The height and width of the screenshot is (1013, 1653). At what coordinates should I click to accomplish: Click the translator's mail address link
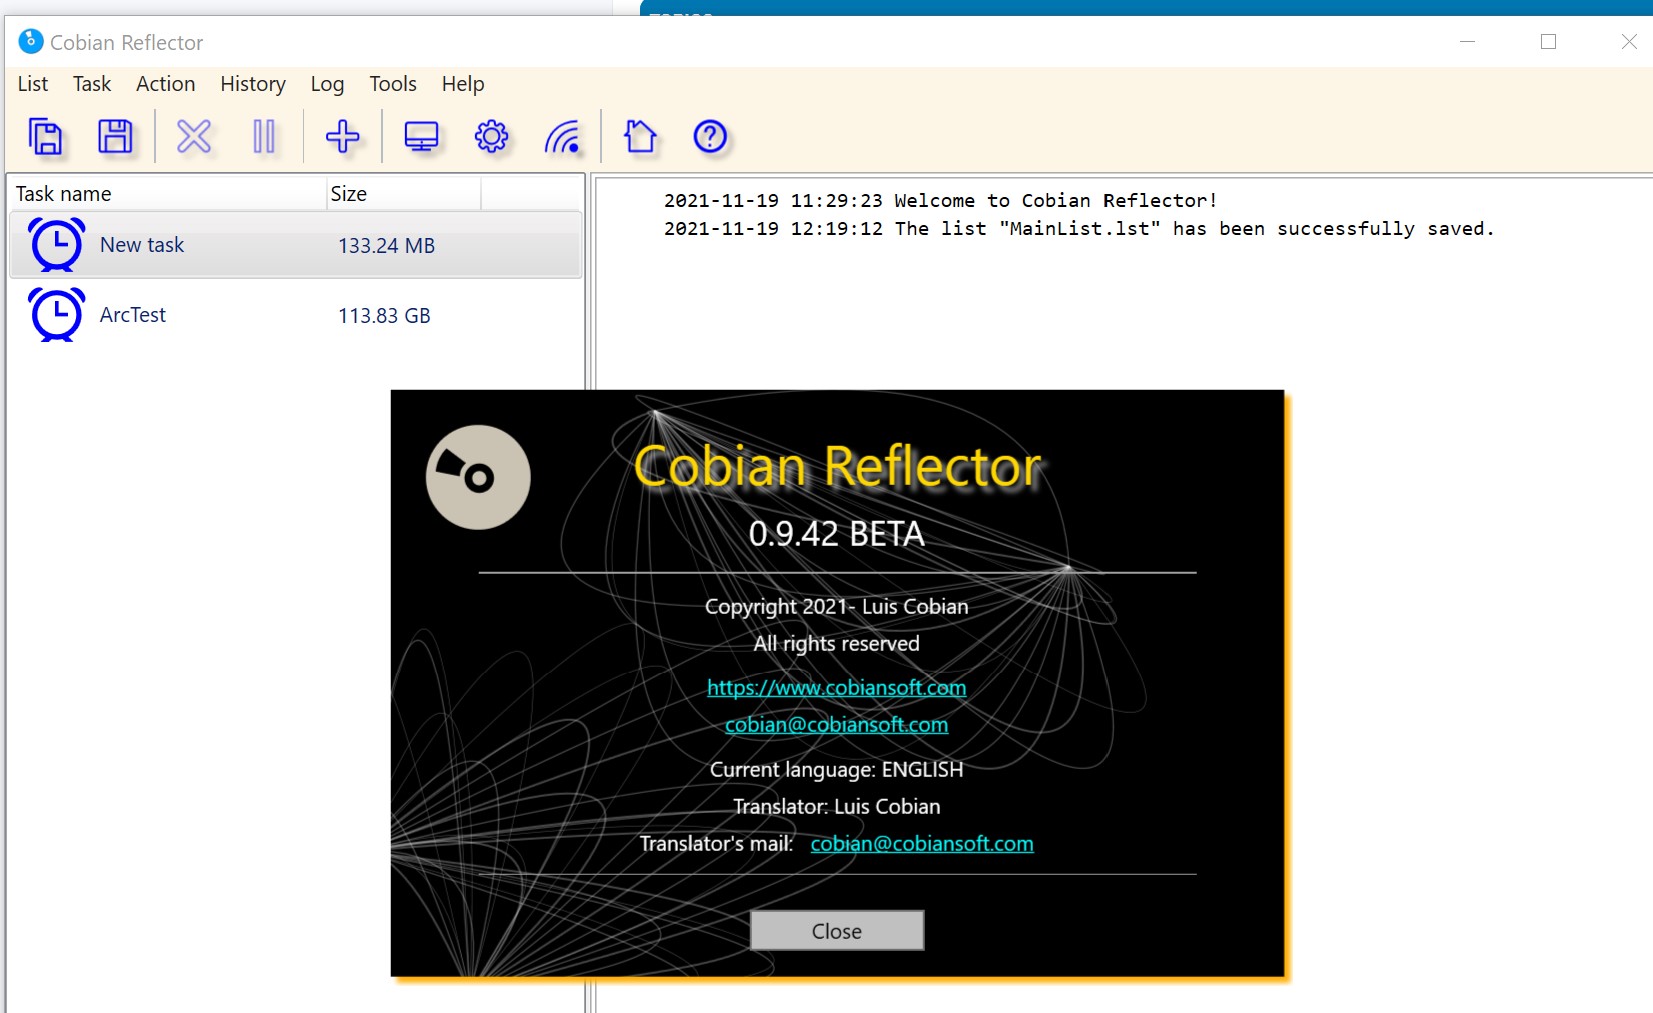(x=922, y=844)
